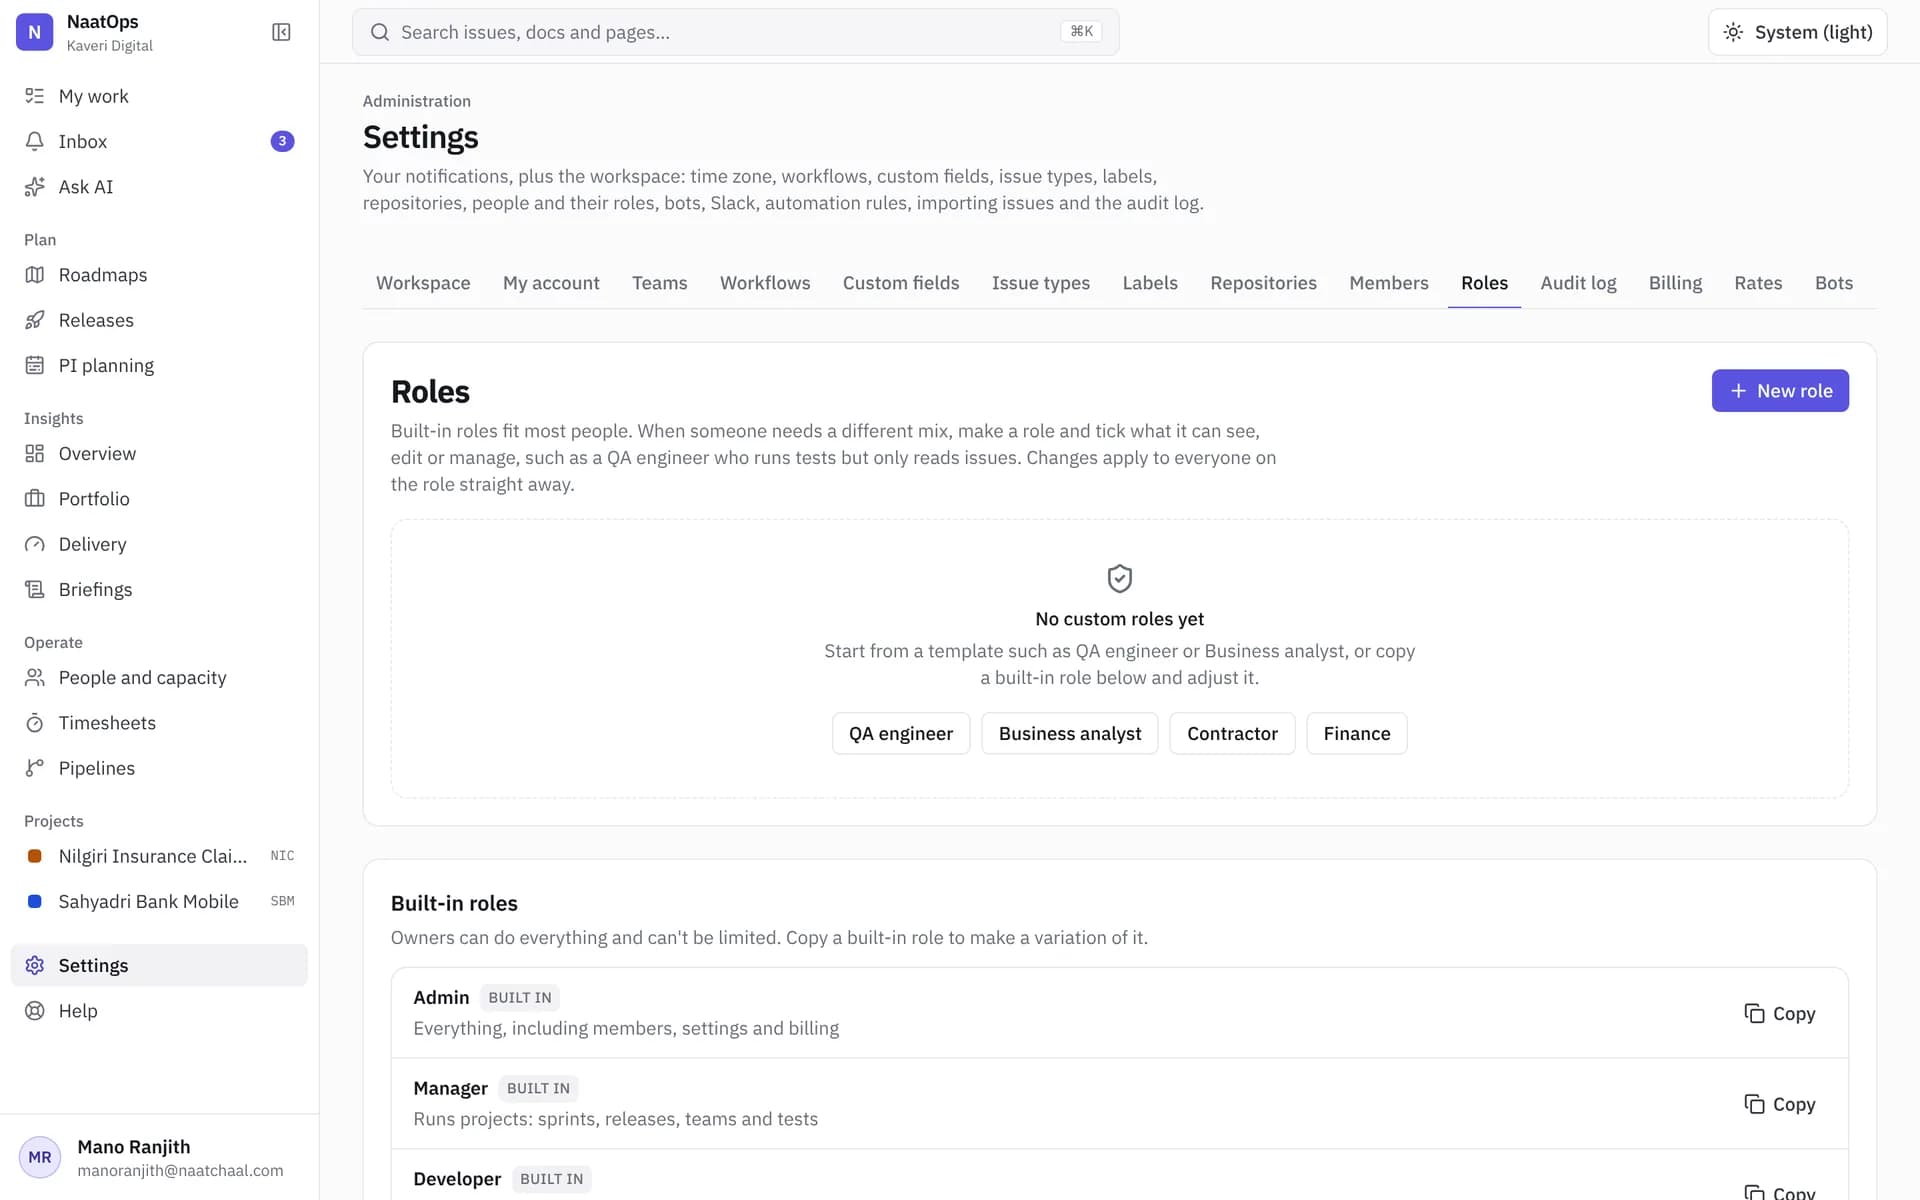Open the Sahyadri Bank Mobile project
This screenshot has width=1920, height=1200.
click(159, 901)
